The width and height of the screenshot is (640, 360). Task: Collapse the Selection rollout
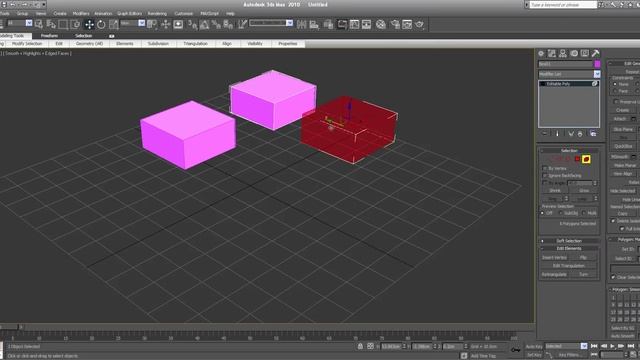click(569, 151)
